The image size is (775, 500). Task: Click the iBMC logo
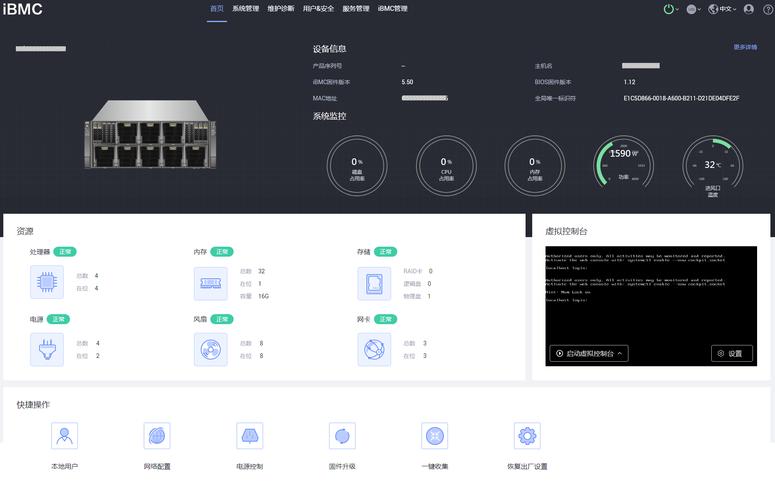[23, 9]
